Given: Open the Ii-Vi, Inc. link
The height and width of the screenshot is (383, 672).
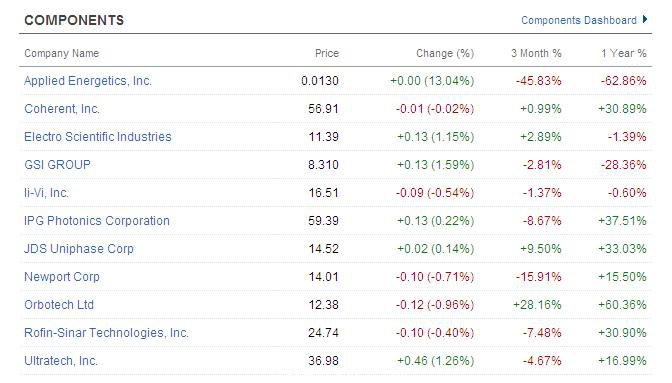Looking at the screenshot, I should click(46, 193).
